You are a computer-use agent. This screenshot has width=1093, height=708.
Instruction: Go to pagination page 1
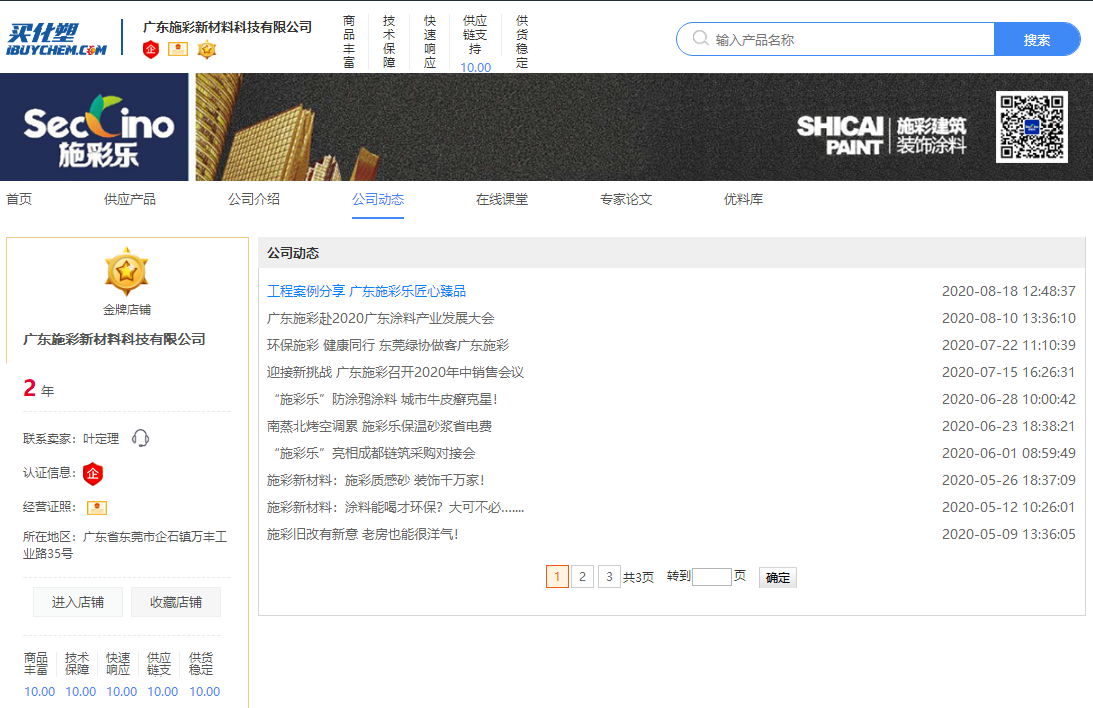click(x=557, y=576)
